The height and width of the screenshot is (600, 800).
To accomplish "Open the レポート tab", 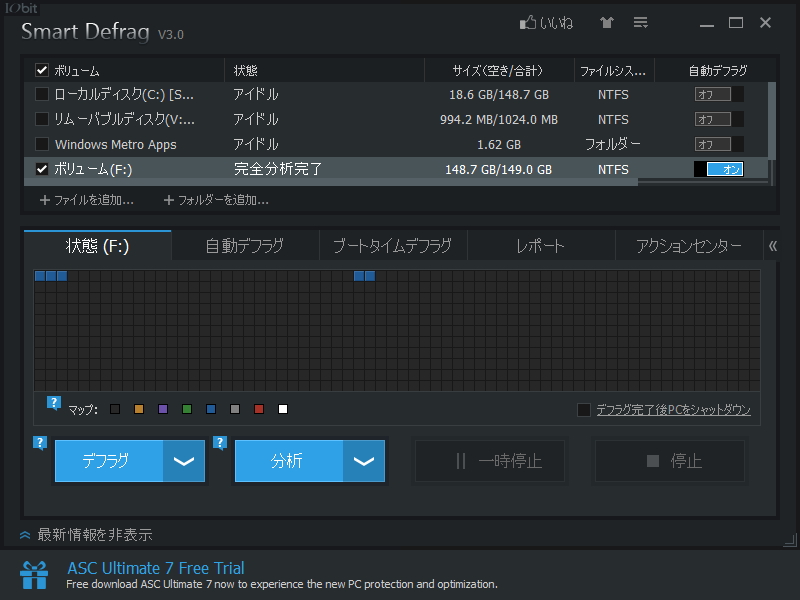I will pyautogui.click(x=541, y=246).
